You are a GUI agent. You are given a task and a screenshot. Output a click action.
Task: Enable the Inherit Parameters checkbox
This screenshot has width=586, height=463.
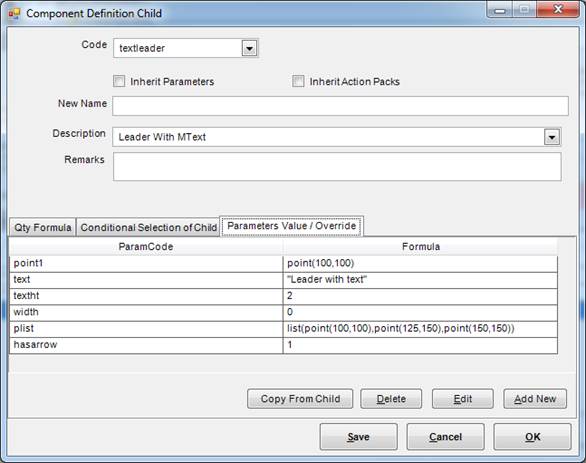coord(119,81)
